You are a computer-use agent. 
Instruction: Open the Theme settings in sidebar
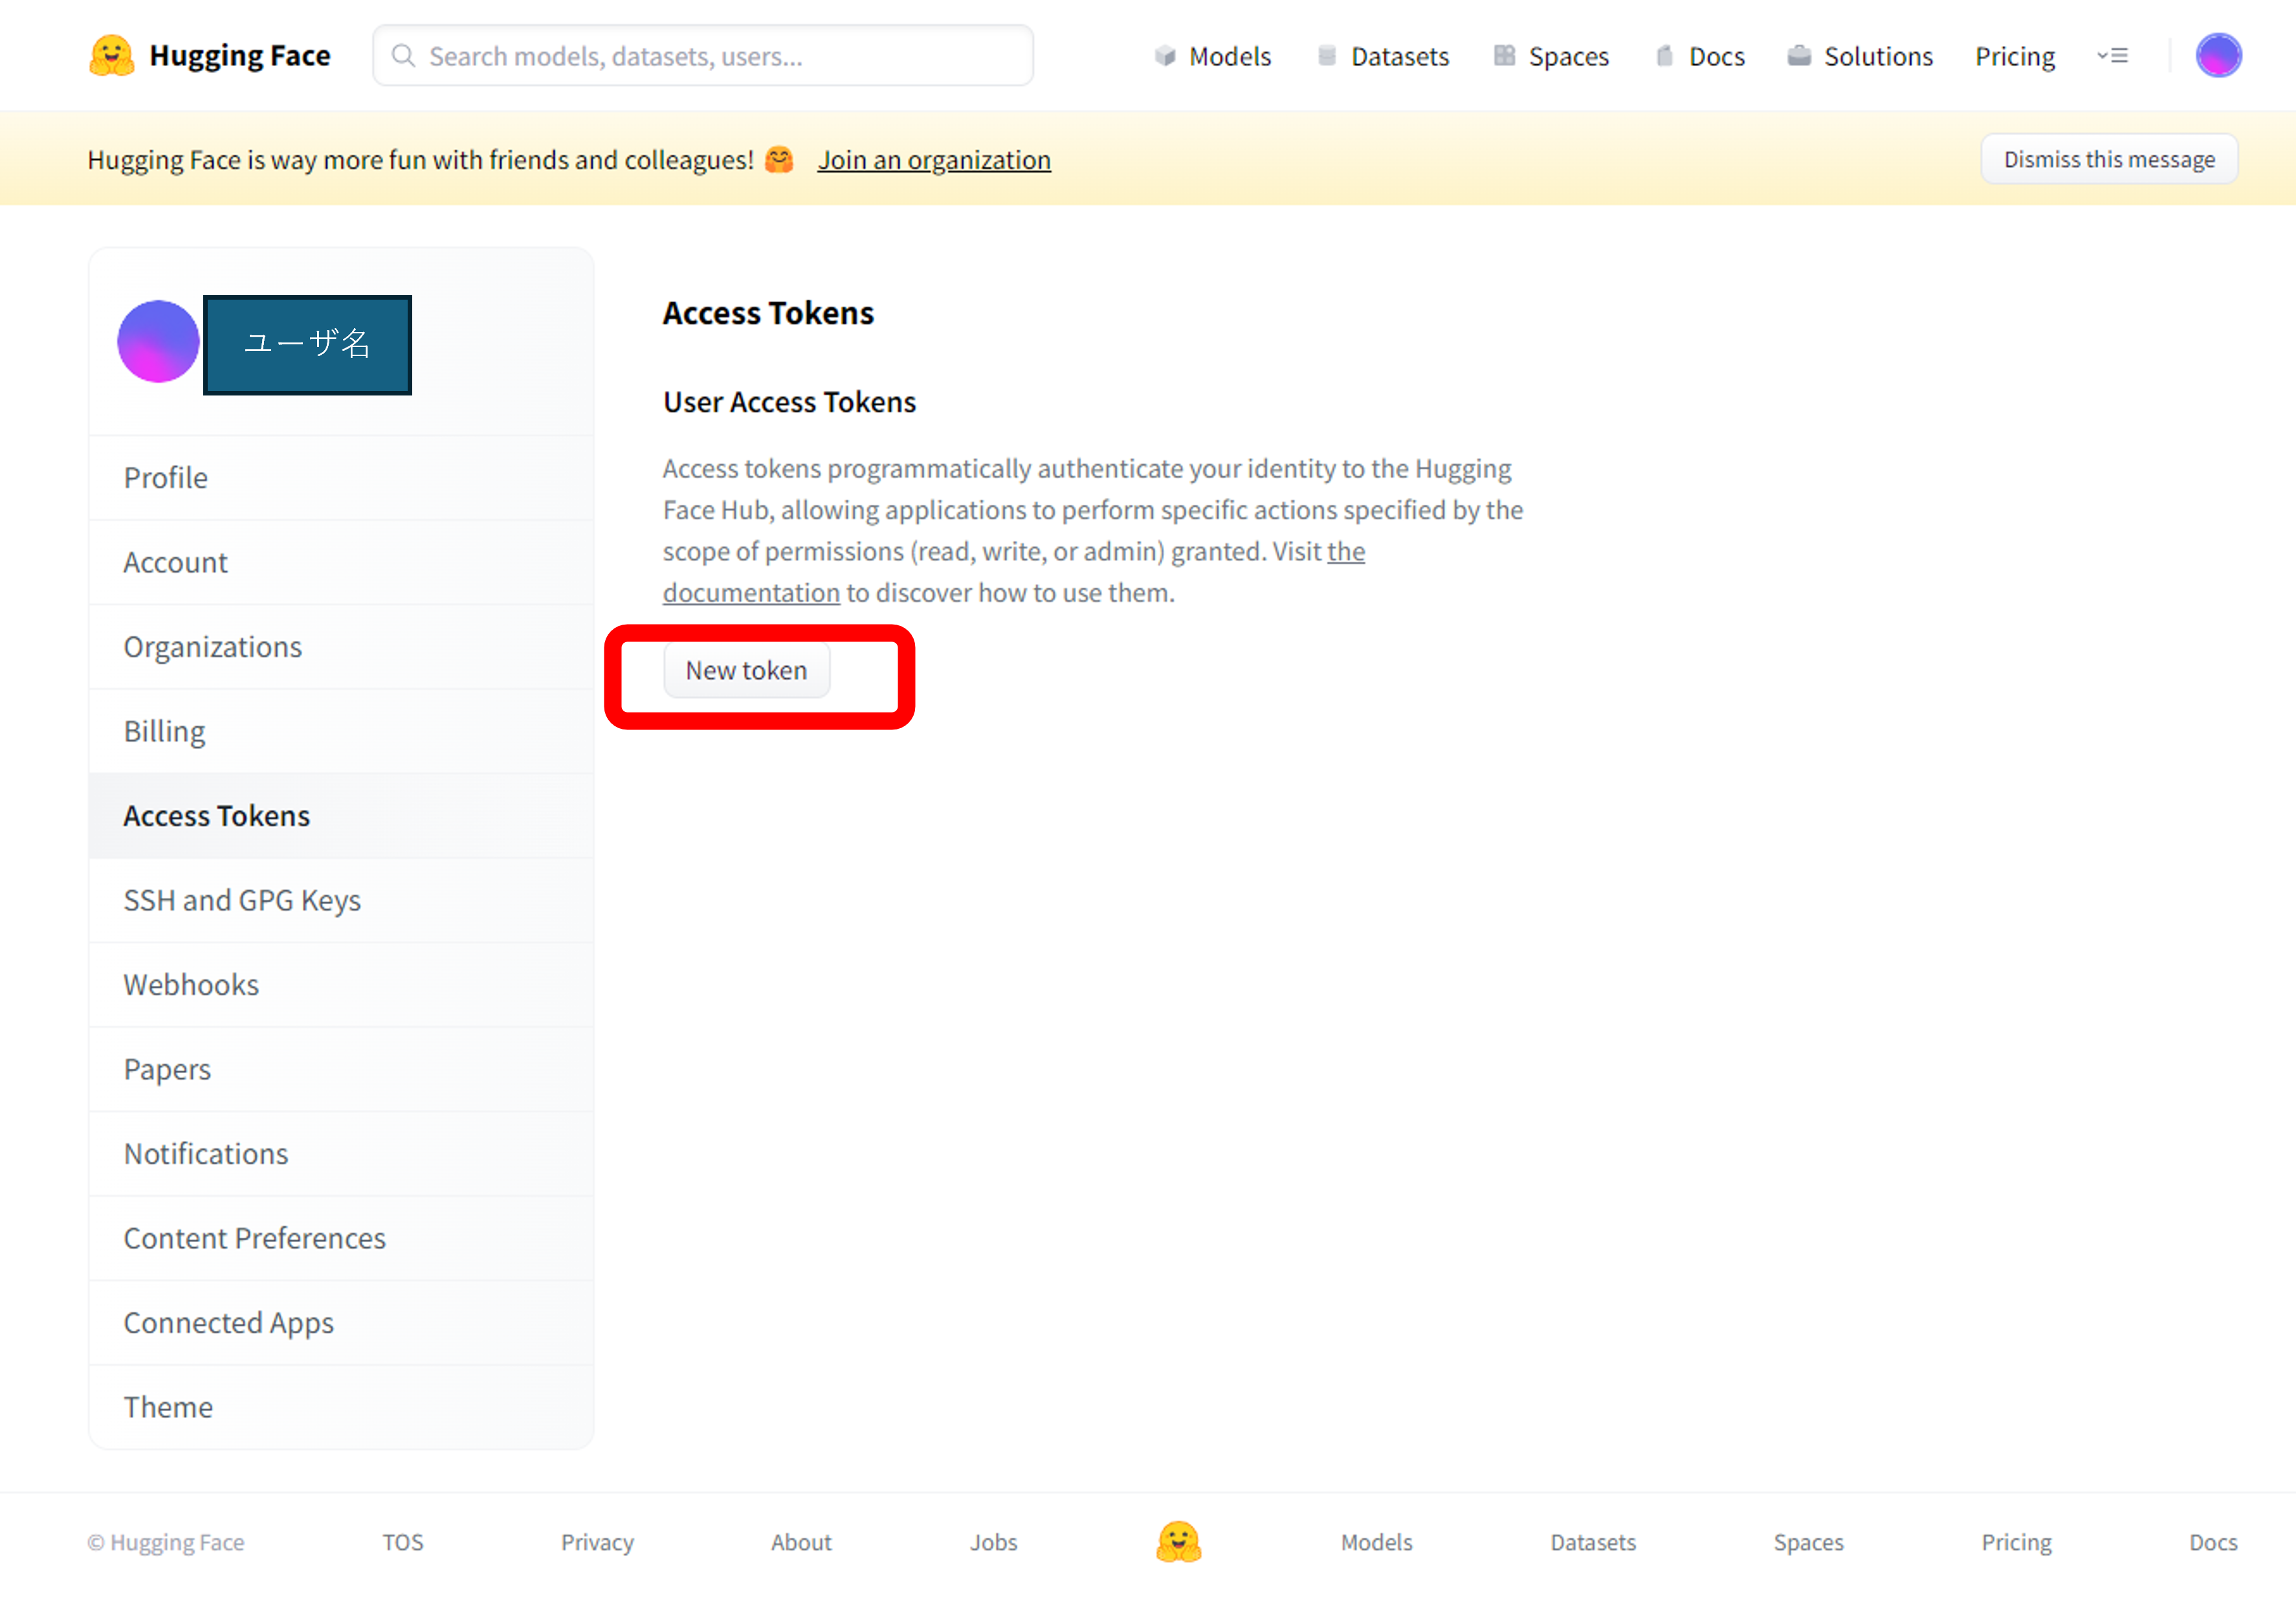[168, 1407]
